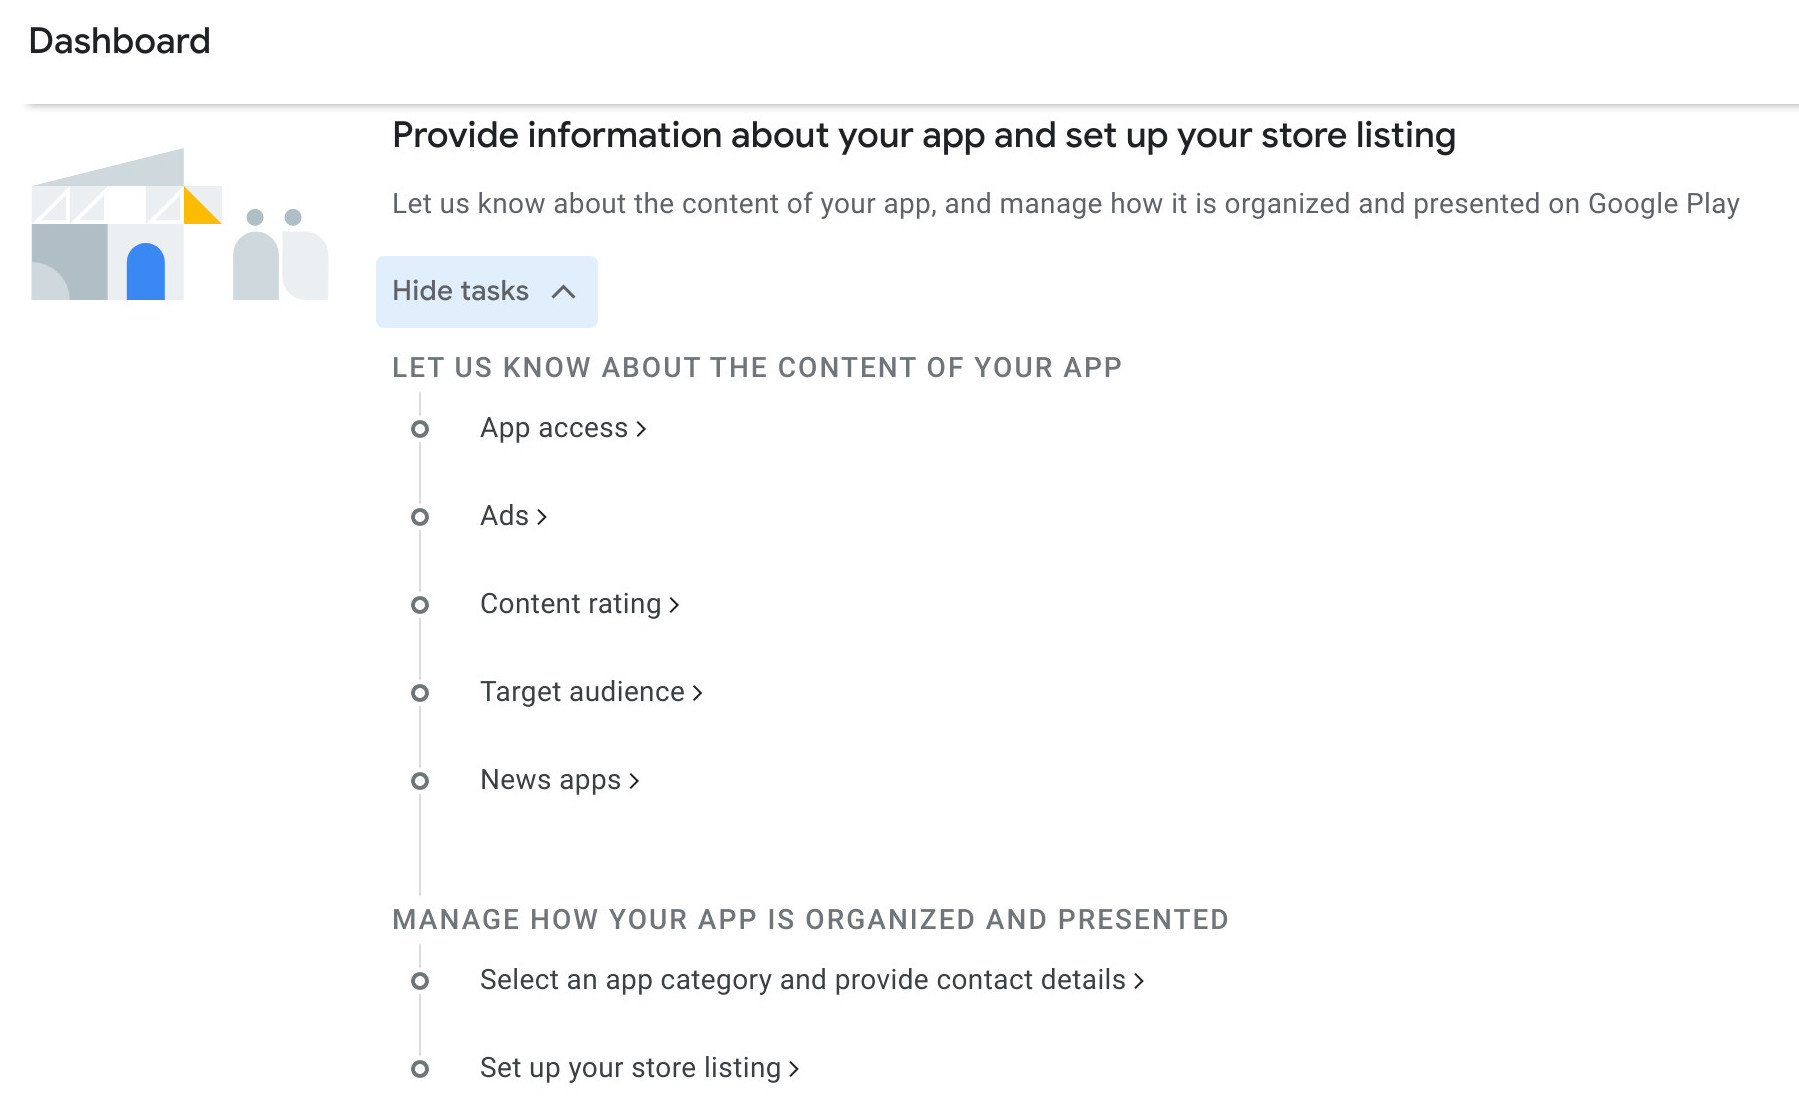1799x1106 pixels.
Task: Click the arrow next to Content rating
Action: pos(674,605)
